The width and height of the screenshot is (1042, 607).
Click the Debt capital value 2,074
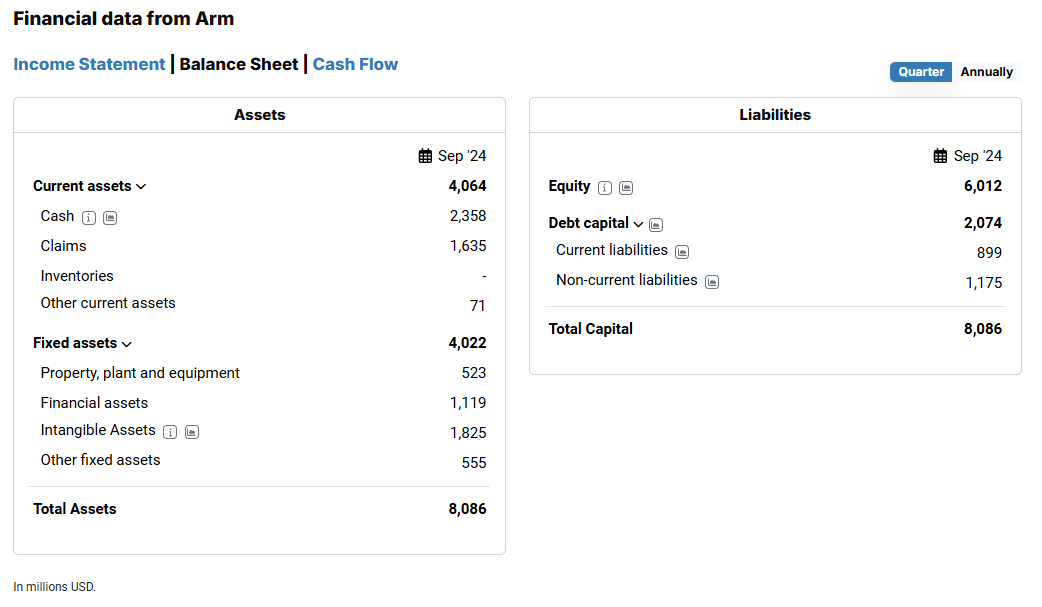click(983, 223)
